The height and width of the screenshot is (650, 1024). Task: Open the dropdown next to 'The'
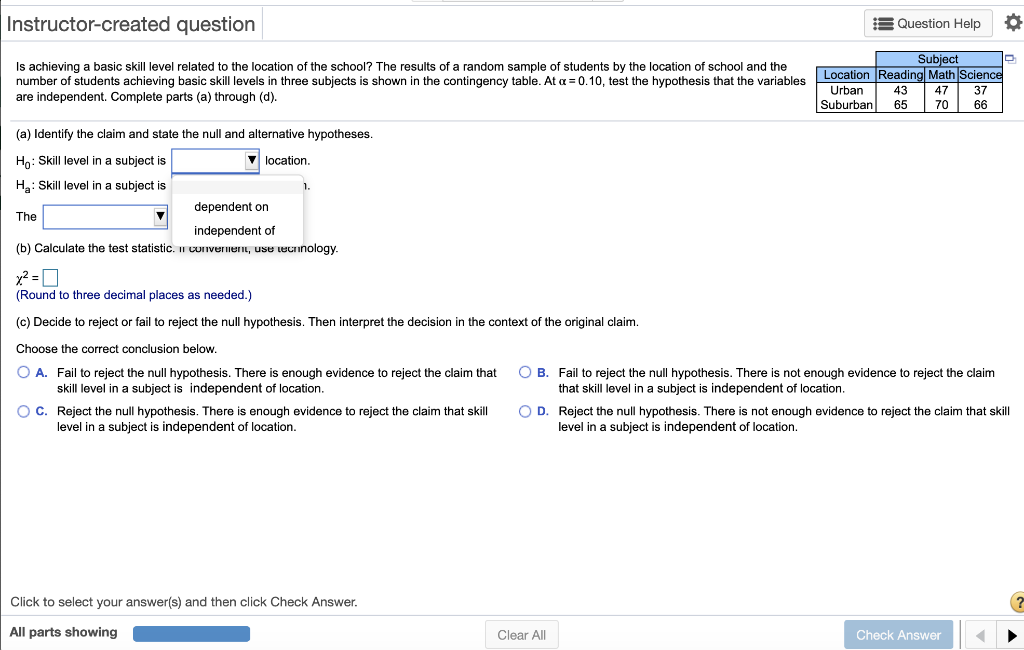(104, 216)
